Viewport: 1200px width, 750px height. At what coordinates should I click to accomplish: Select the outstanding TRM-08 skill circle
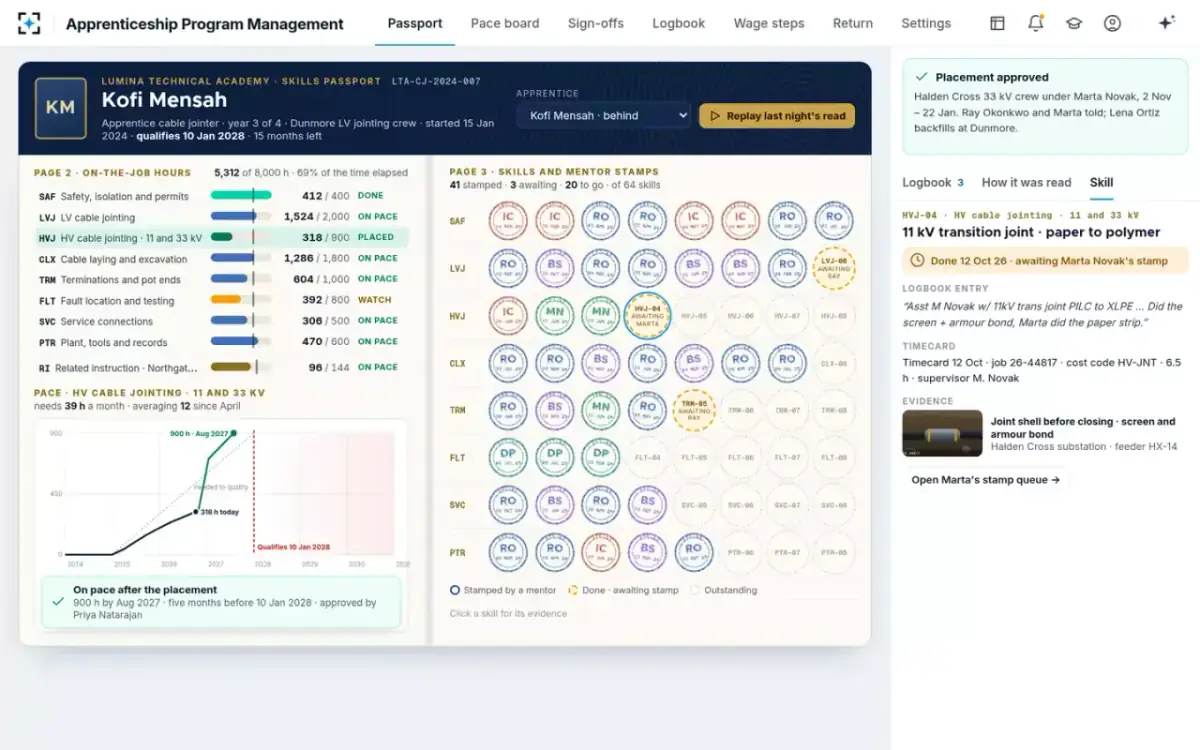pyautogui.click(x=834, y=410)
